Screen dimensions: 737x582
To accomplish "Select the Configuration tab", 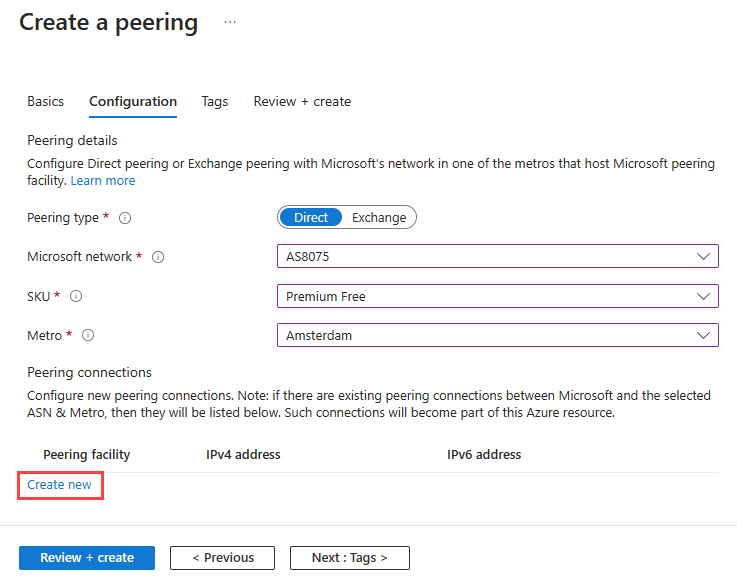I will (133, 102).
